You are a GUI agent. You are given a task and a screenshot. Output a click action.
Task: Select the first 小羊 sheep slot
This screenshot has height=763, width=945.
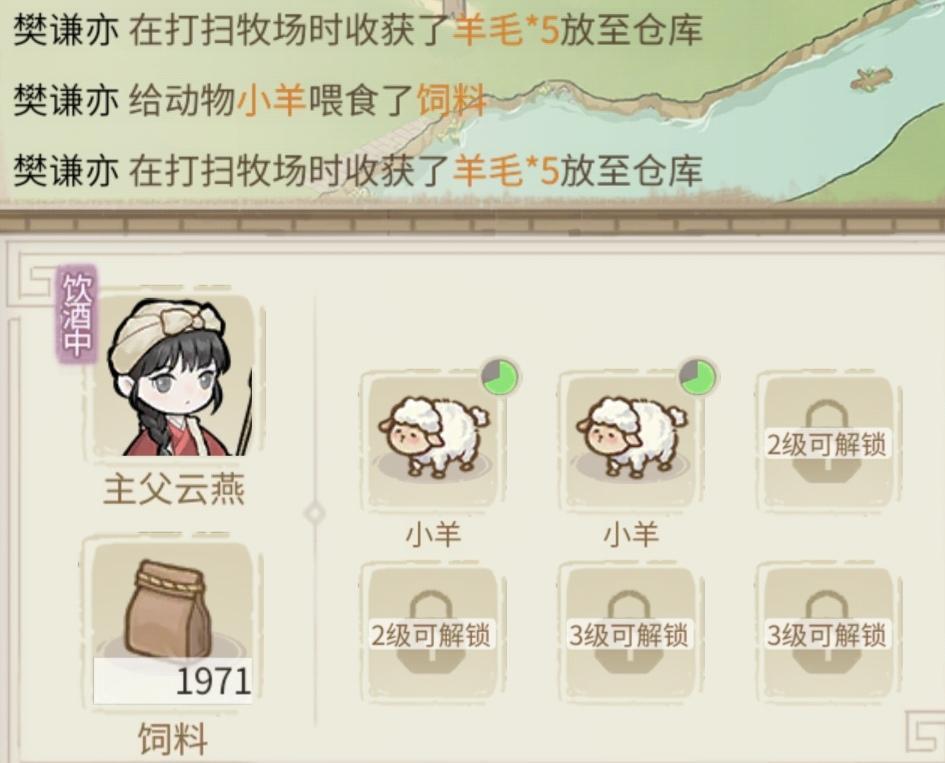(433, 441)
